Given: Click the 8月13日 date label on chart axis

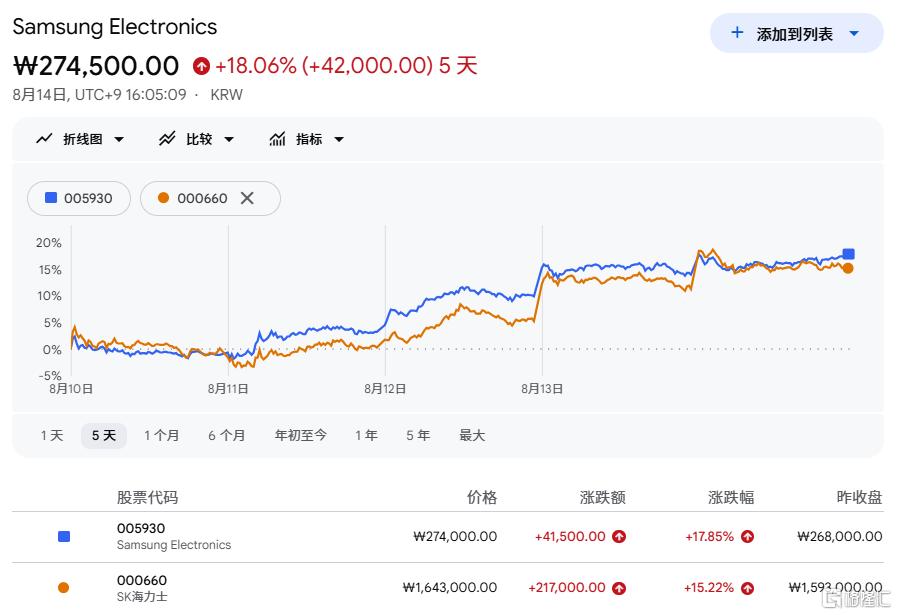Looking at the screenshot, I should pyautogui.click(x=542, y=389).
